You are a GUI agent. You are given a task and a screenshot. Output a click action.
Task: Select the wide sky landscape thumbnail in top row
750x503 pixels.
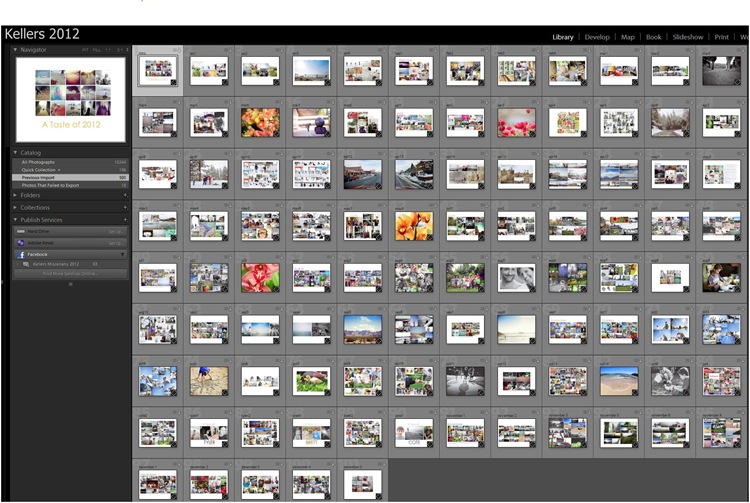click(x=311, y=71)
